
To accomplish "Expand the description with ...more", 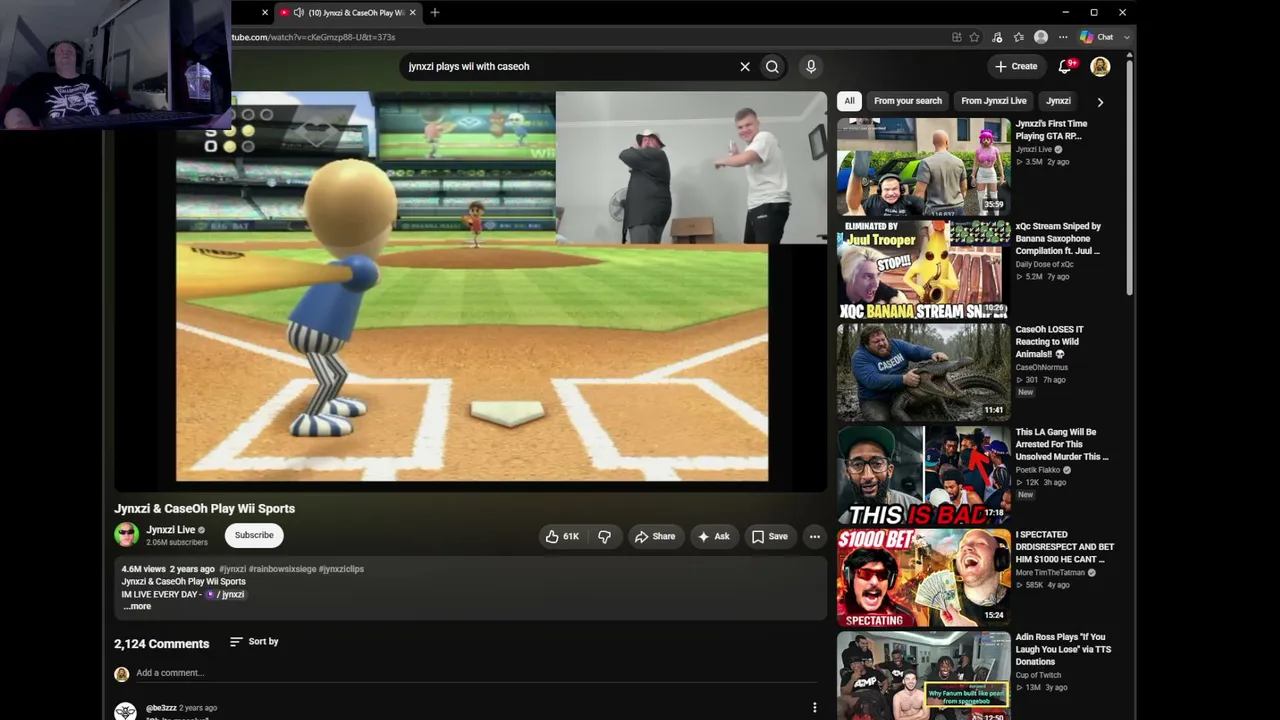I will [137, 606].
